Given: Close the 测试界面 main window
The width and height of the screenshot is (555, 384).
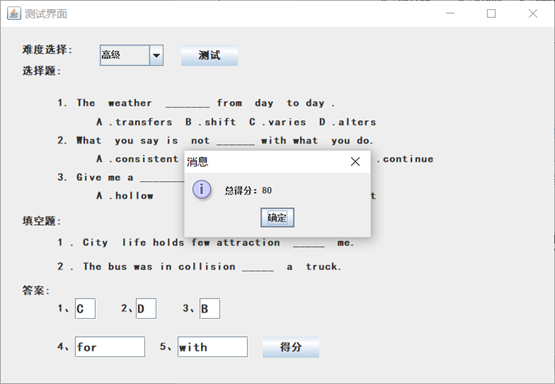Looking at the screenshot, I should pyautogui.click(x=533, y=13).
